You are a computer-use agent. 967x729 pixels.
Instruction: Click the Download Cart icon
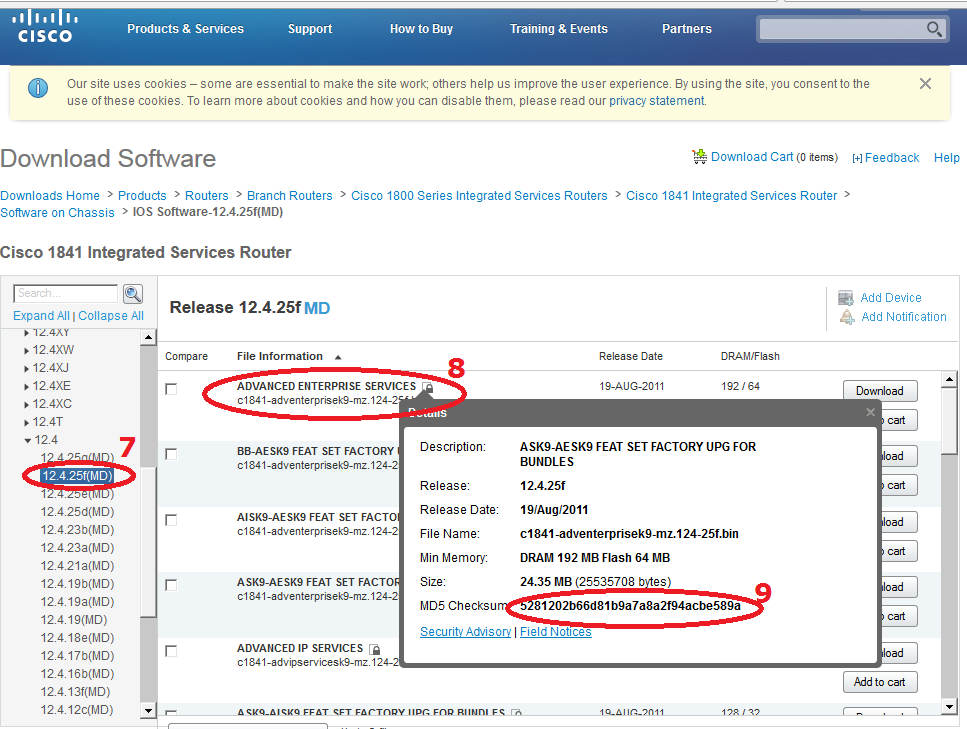699,157
